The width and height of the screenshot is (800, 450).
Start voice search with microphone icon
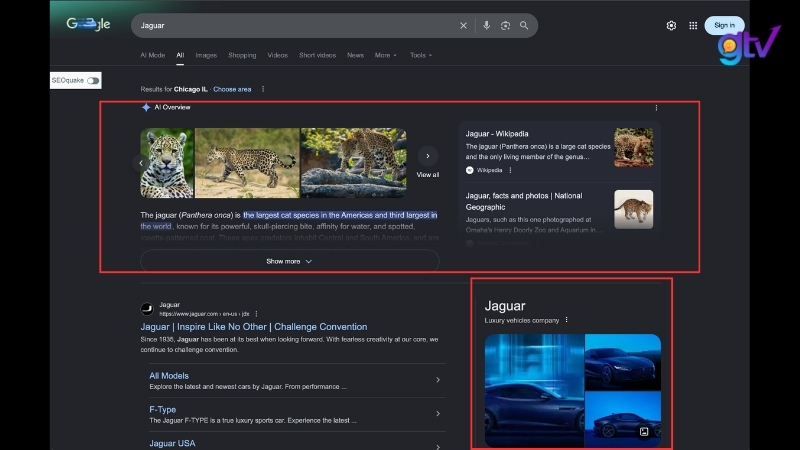tap(487, 26)
